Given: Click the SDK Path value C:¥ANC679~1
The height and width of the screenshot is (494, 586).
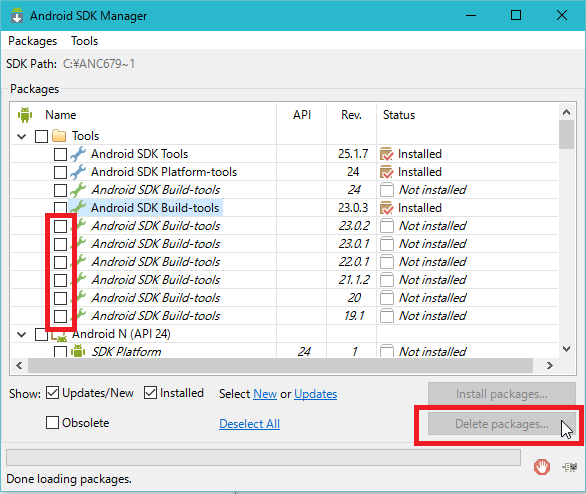Looking at the screenshot, I should tap(99, 64).
